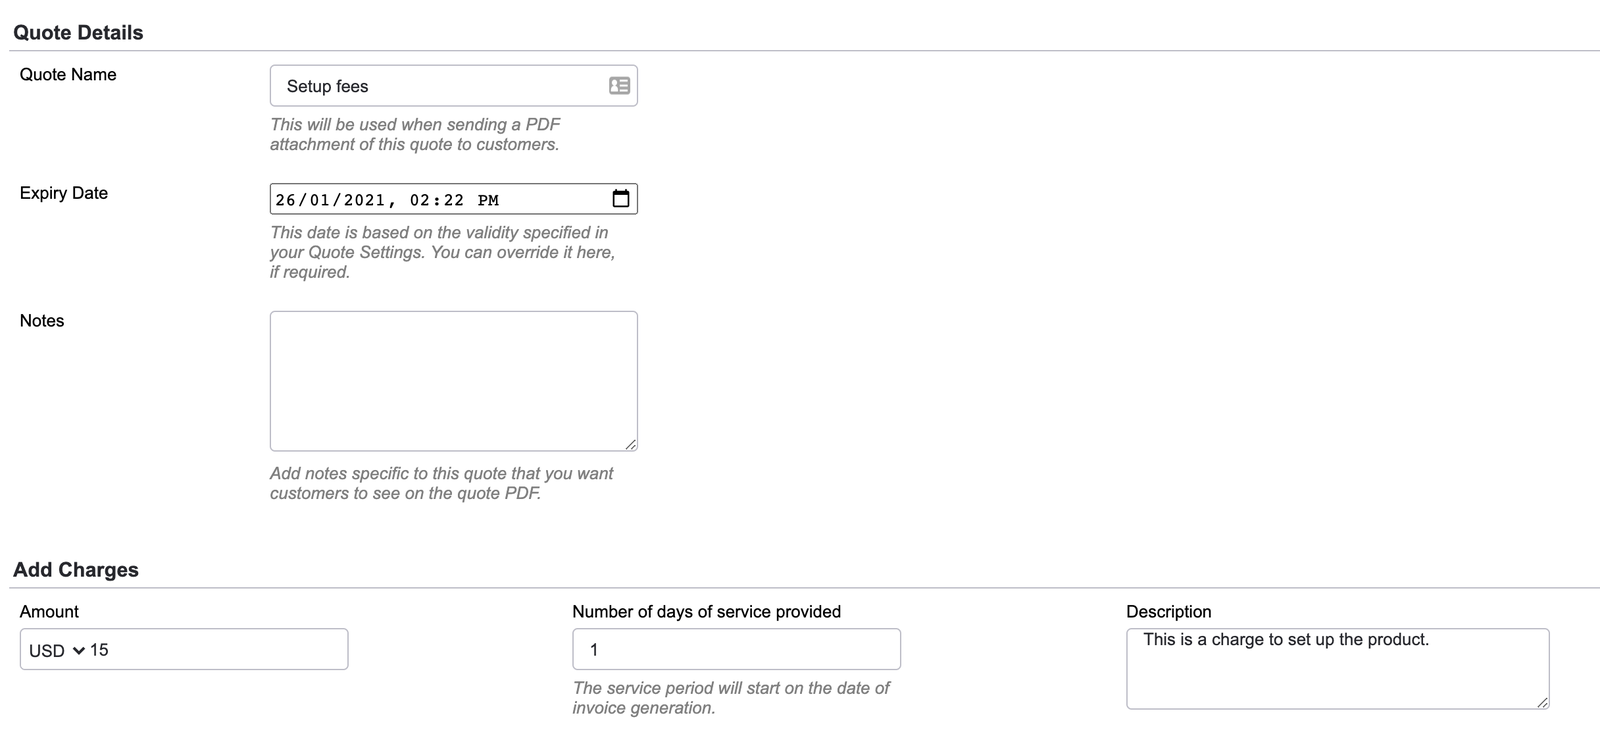Select the minutes segment of expiry time
This screenshot has height=736, width=1600.
454,200
